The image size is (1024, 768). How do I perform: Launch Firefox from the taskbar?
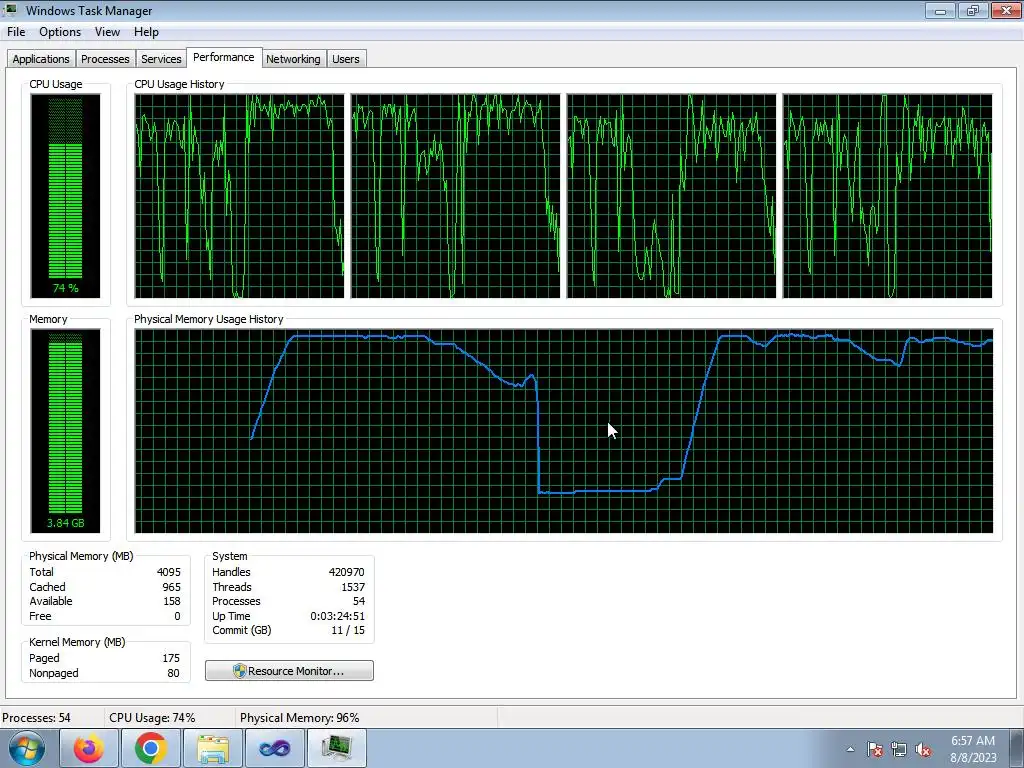[88, 748]
